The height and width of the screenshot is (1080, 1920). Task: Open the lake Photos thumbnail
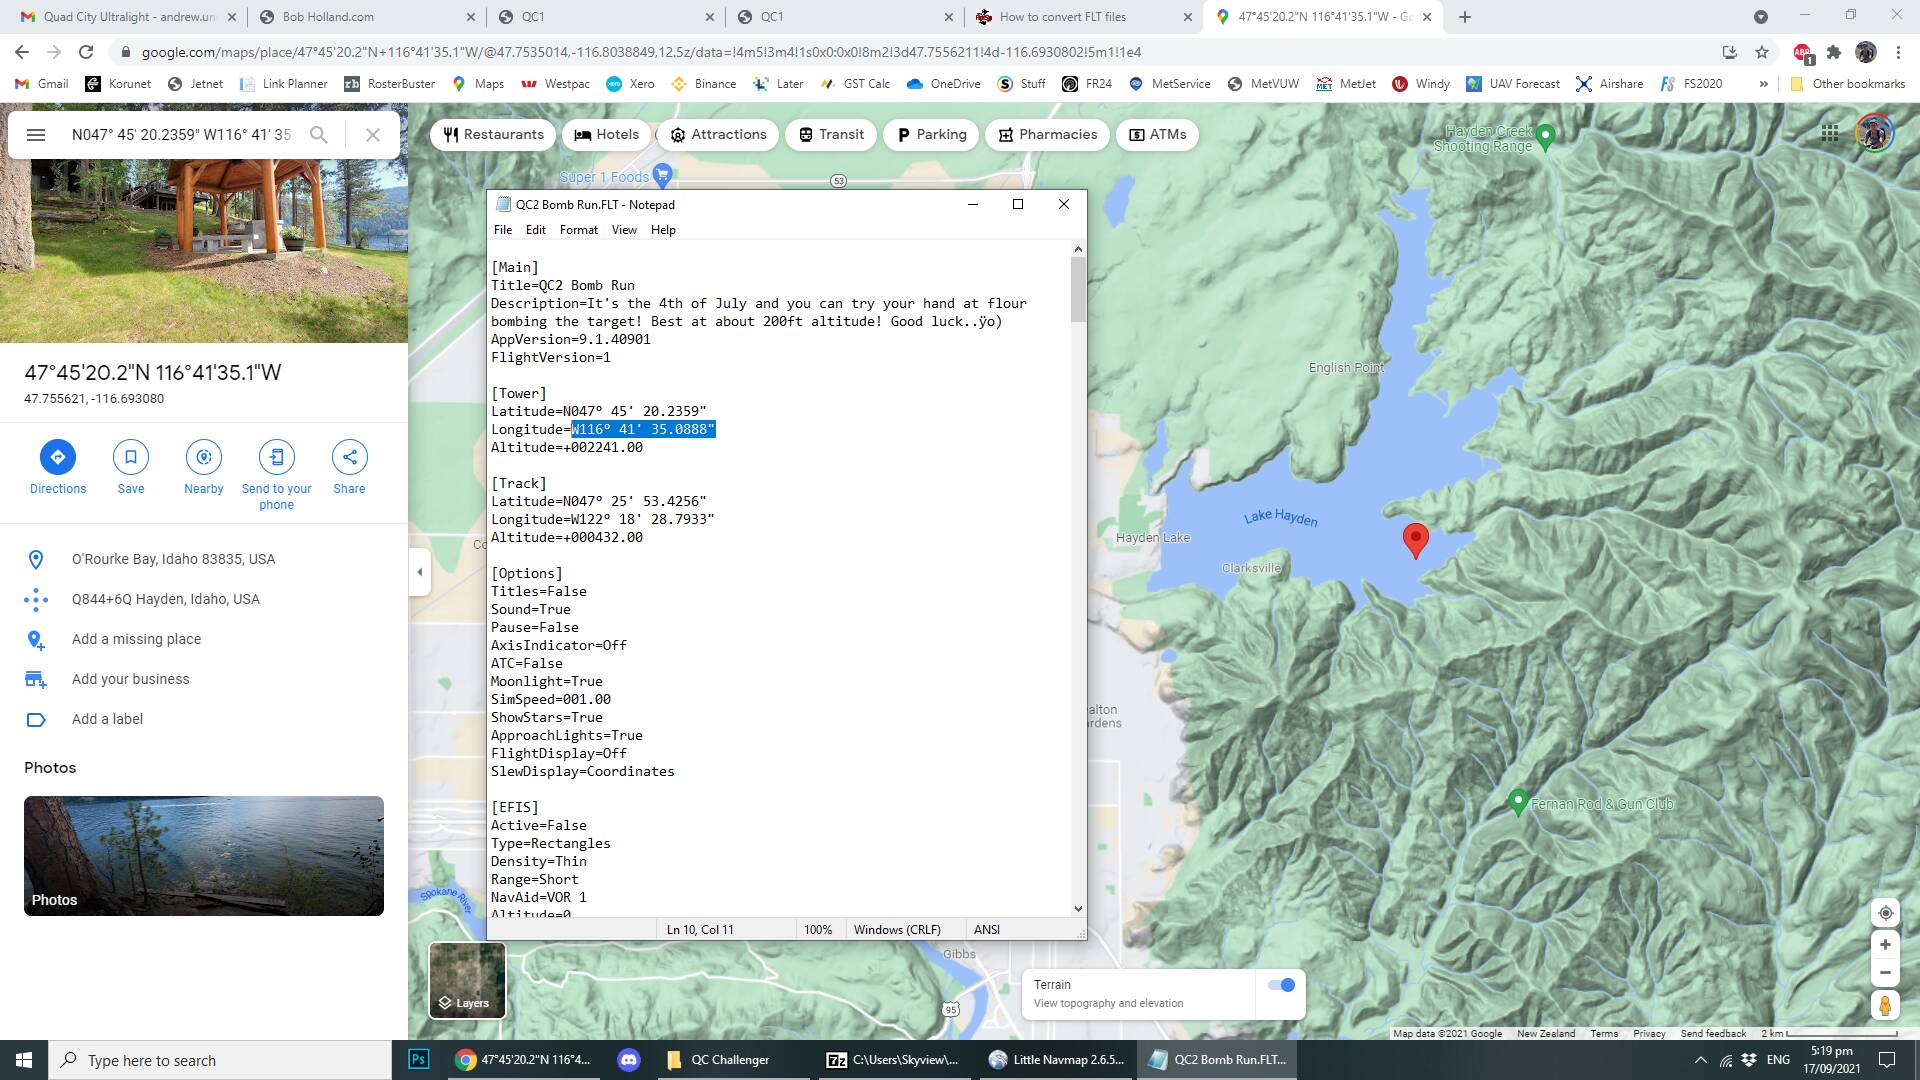coord(204,856)
